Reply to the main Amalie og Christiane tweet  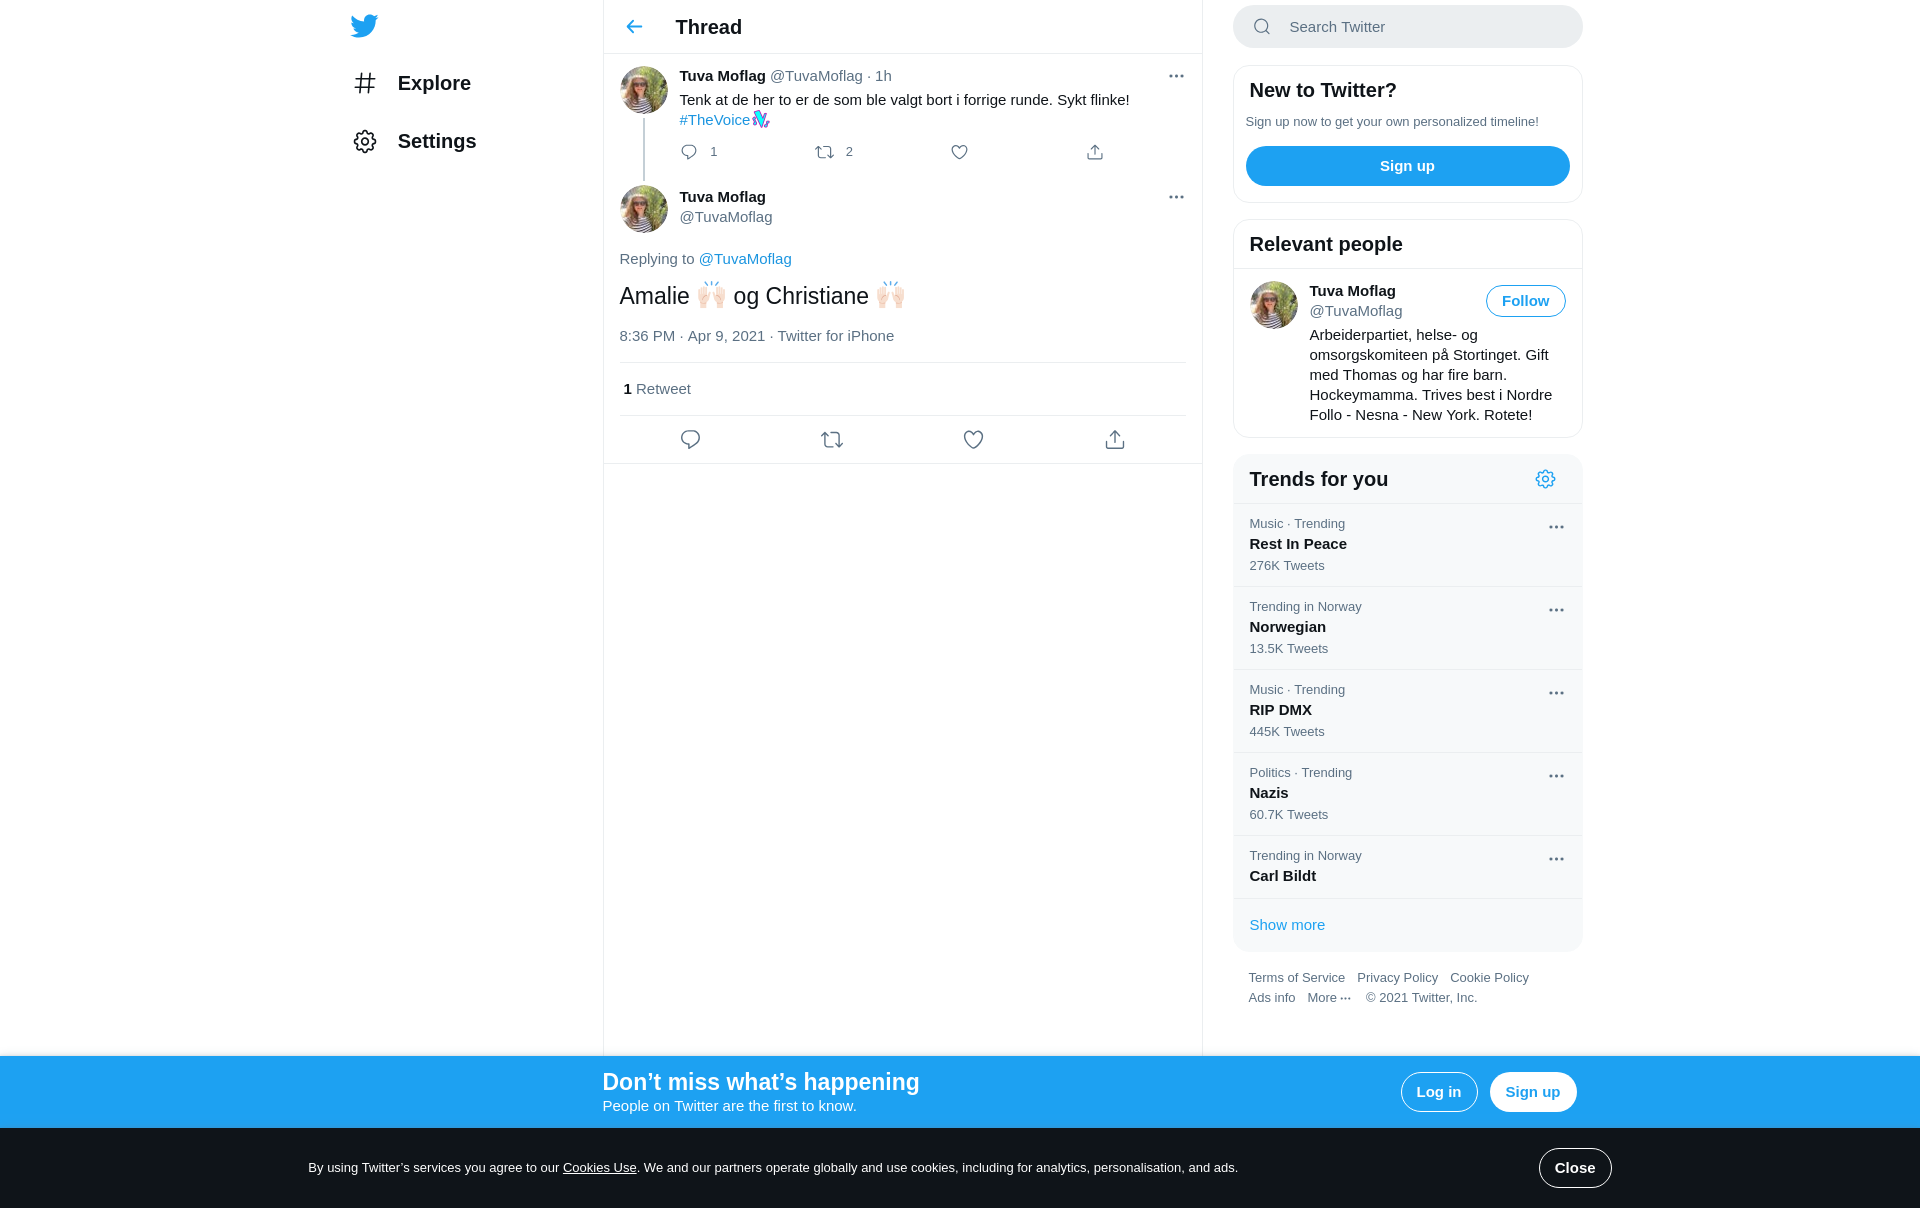pyautogui.click(x=690, y=440)
